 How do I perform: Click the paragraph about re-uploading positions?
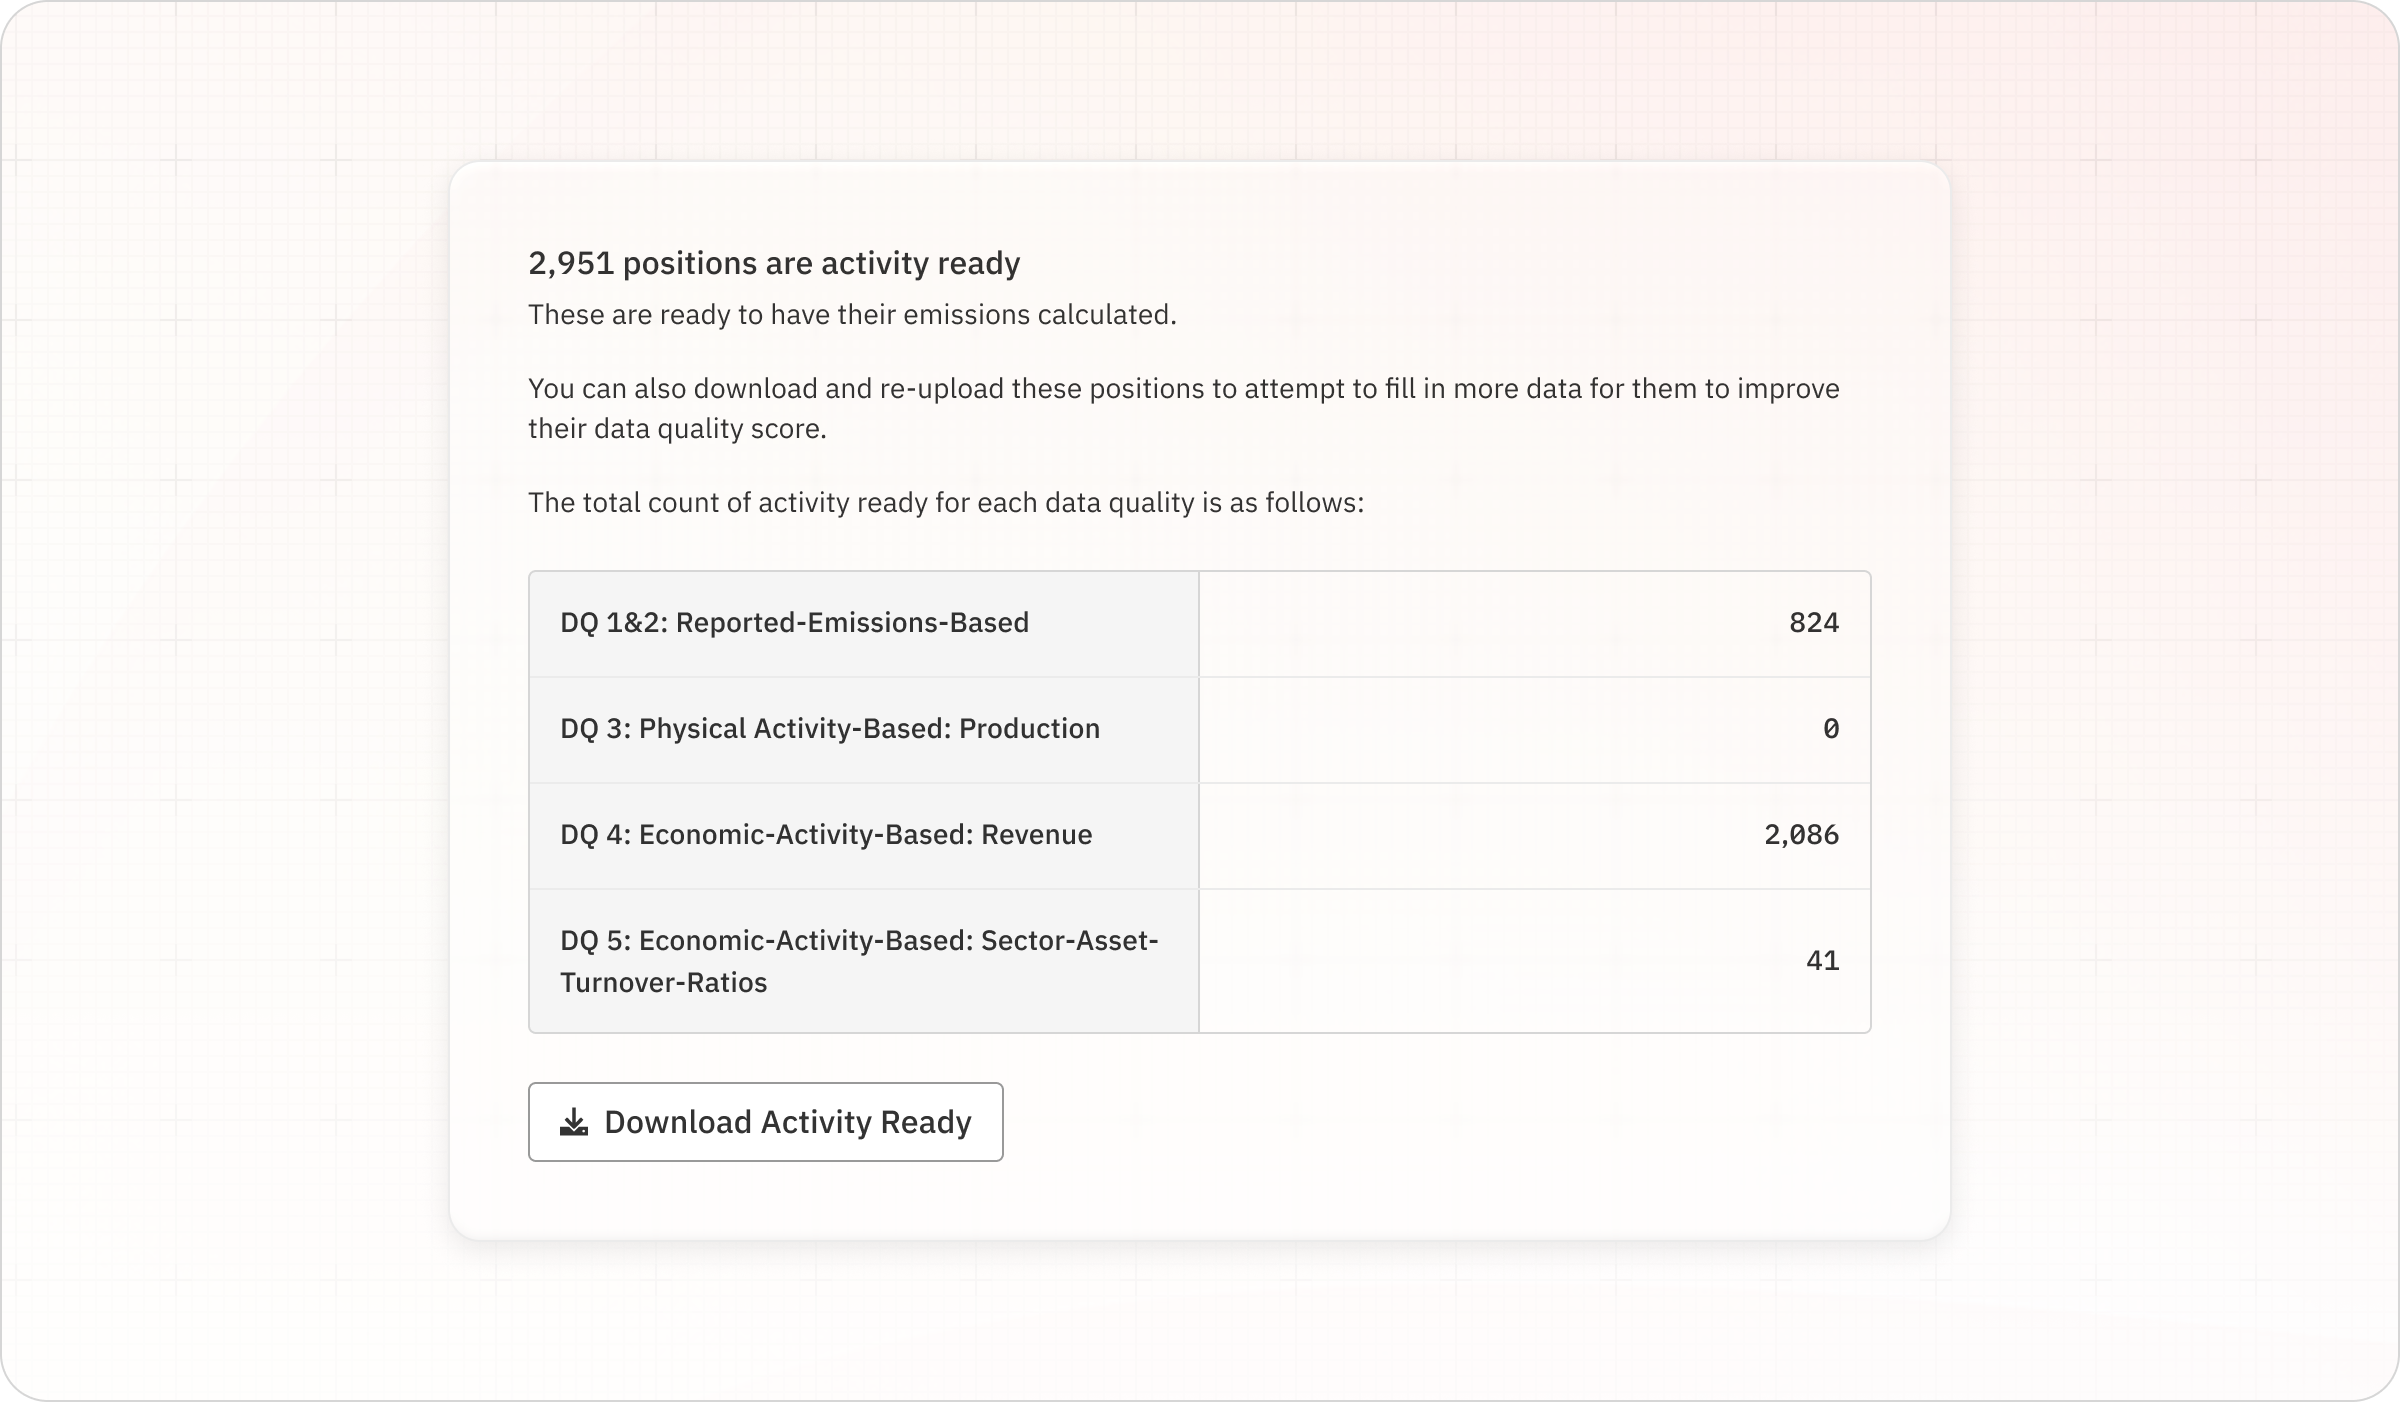click(1183, 389)
